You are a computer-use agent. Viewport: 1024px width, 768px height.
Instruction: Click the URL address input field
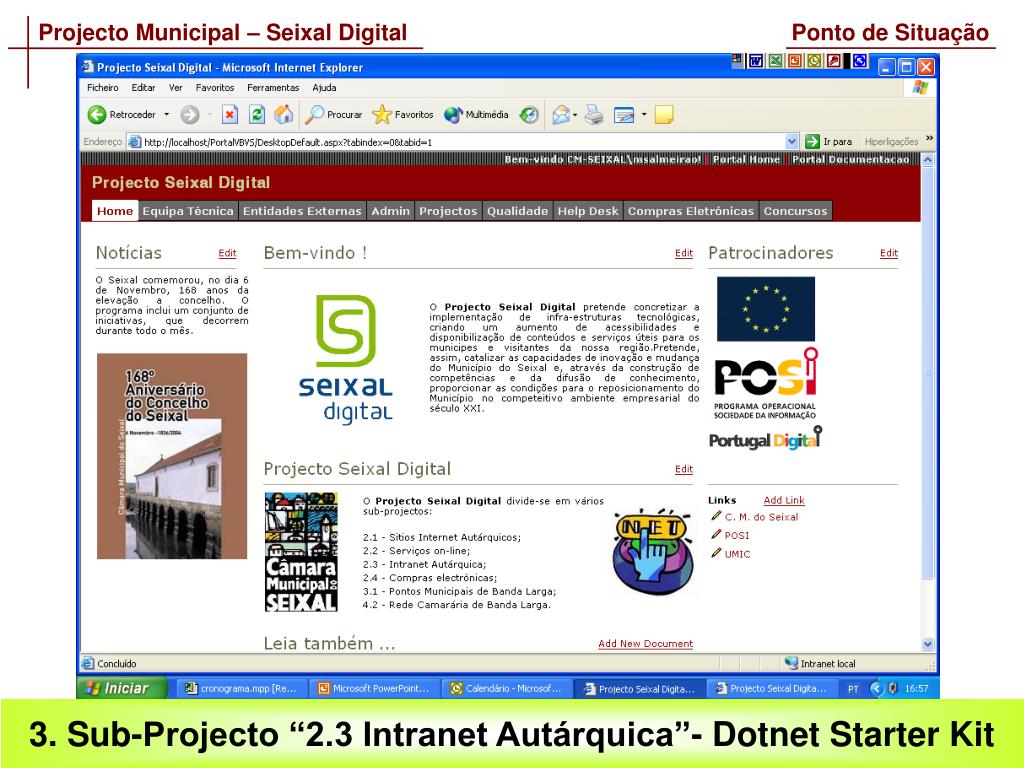464,142
